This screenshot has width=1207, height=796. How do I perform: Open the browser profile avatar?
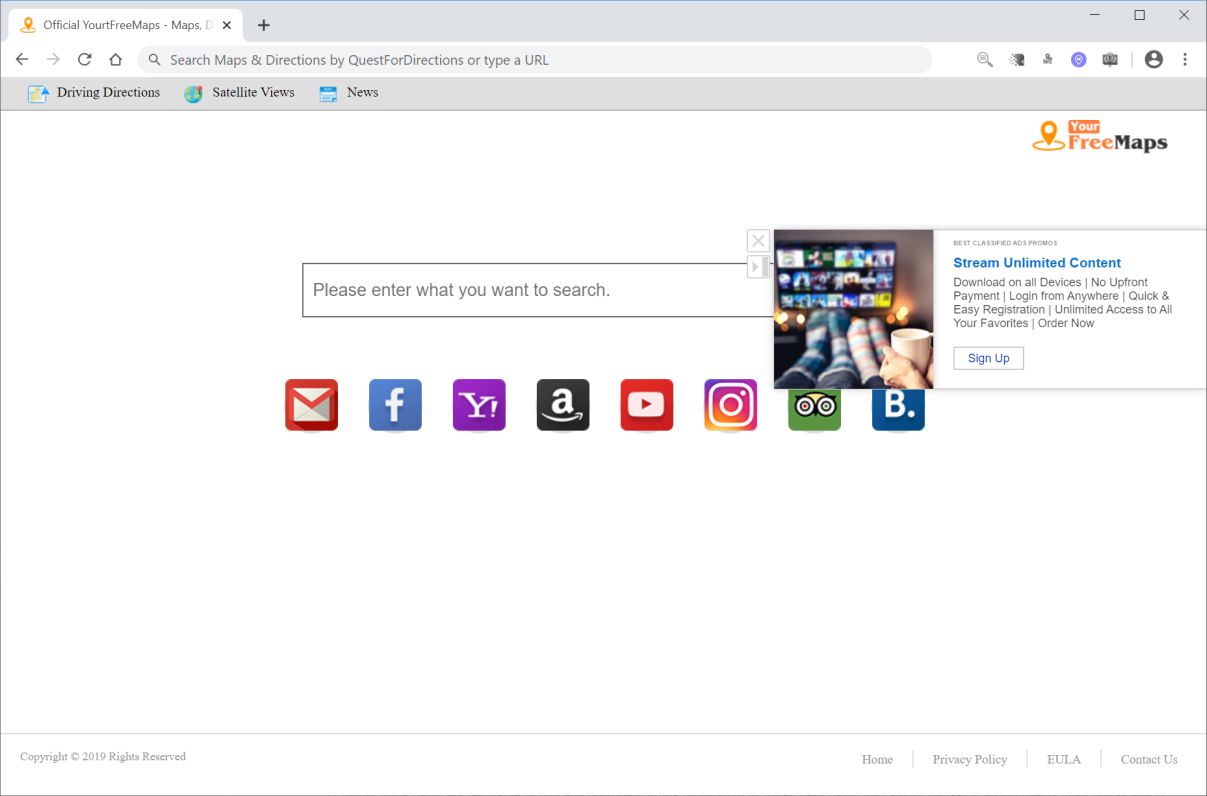click(x=1153, y=59)
